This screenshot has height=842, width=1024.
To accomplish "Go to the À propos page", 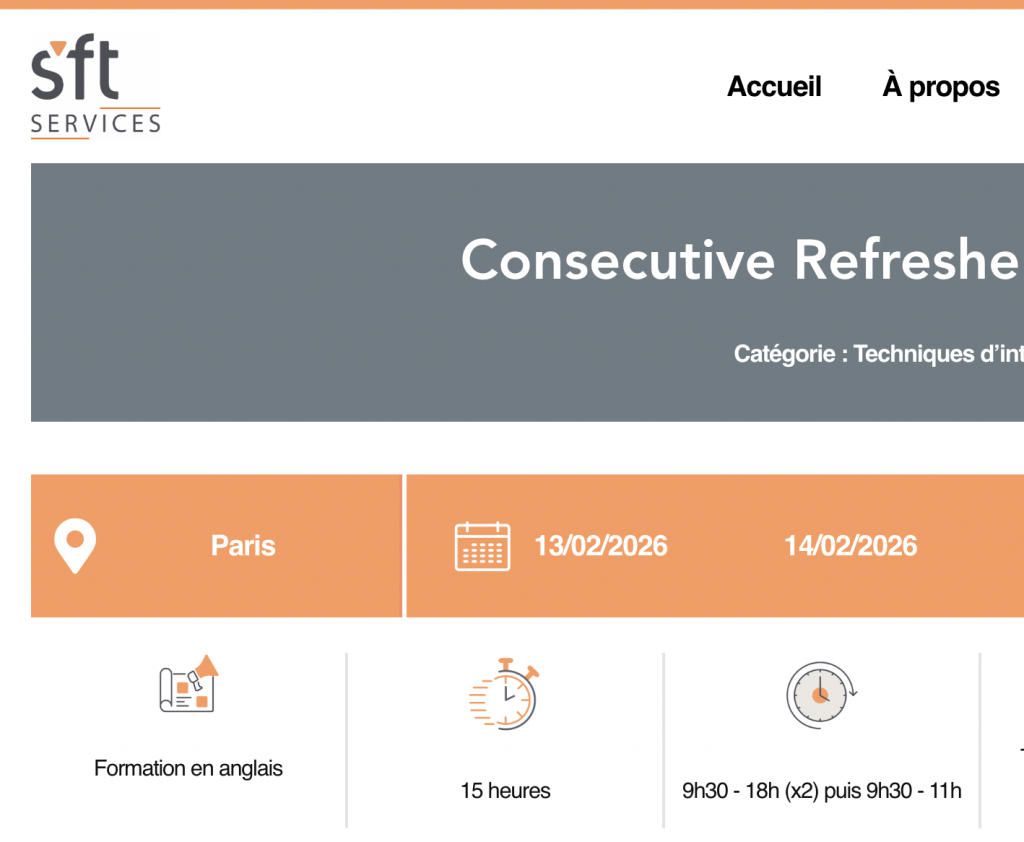I will point(940,87).
